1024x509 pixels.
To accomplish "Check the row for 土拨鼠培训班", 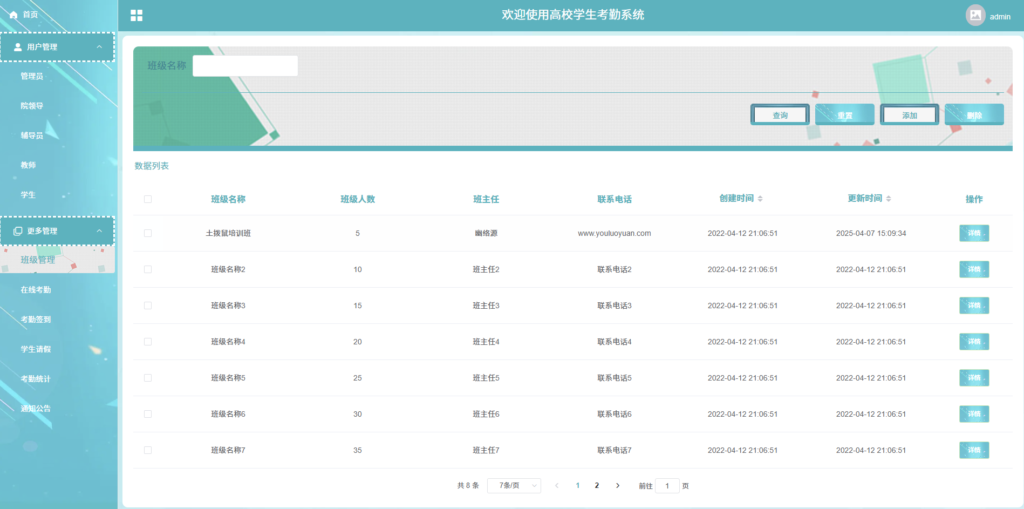I will click(148, 233).
